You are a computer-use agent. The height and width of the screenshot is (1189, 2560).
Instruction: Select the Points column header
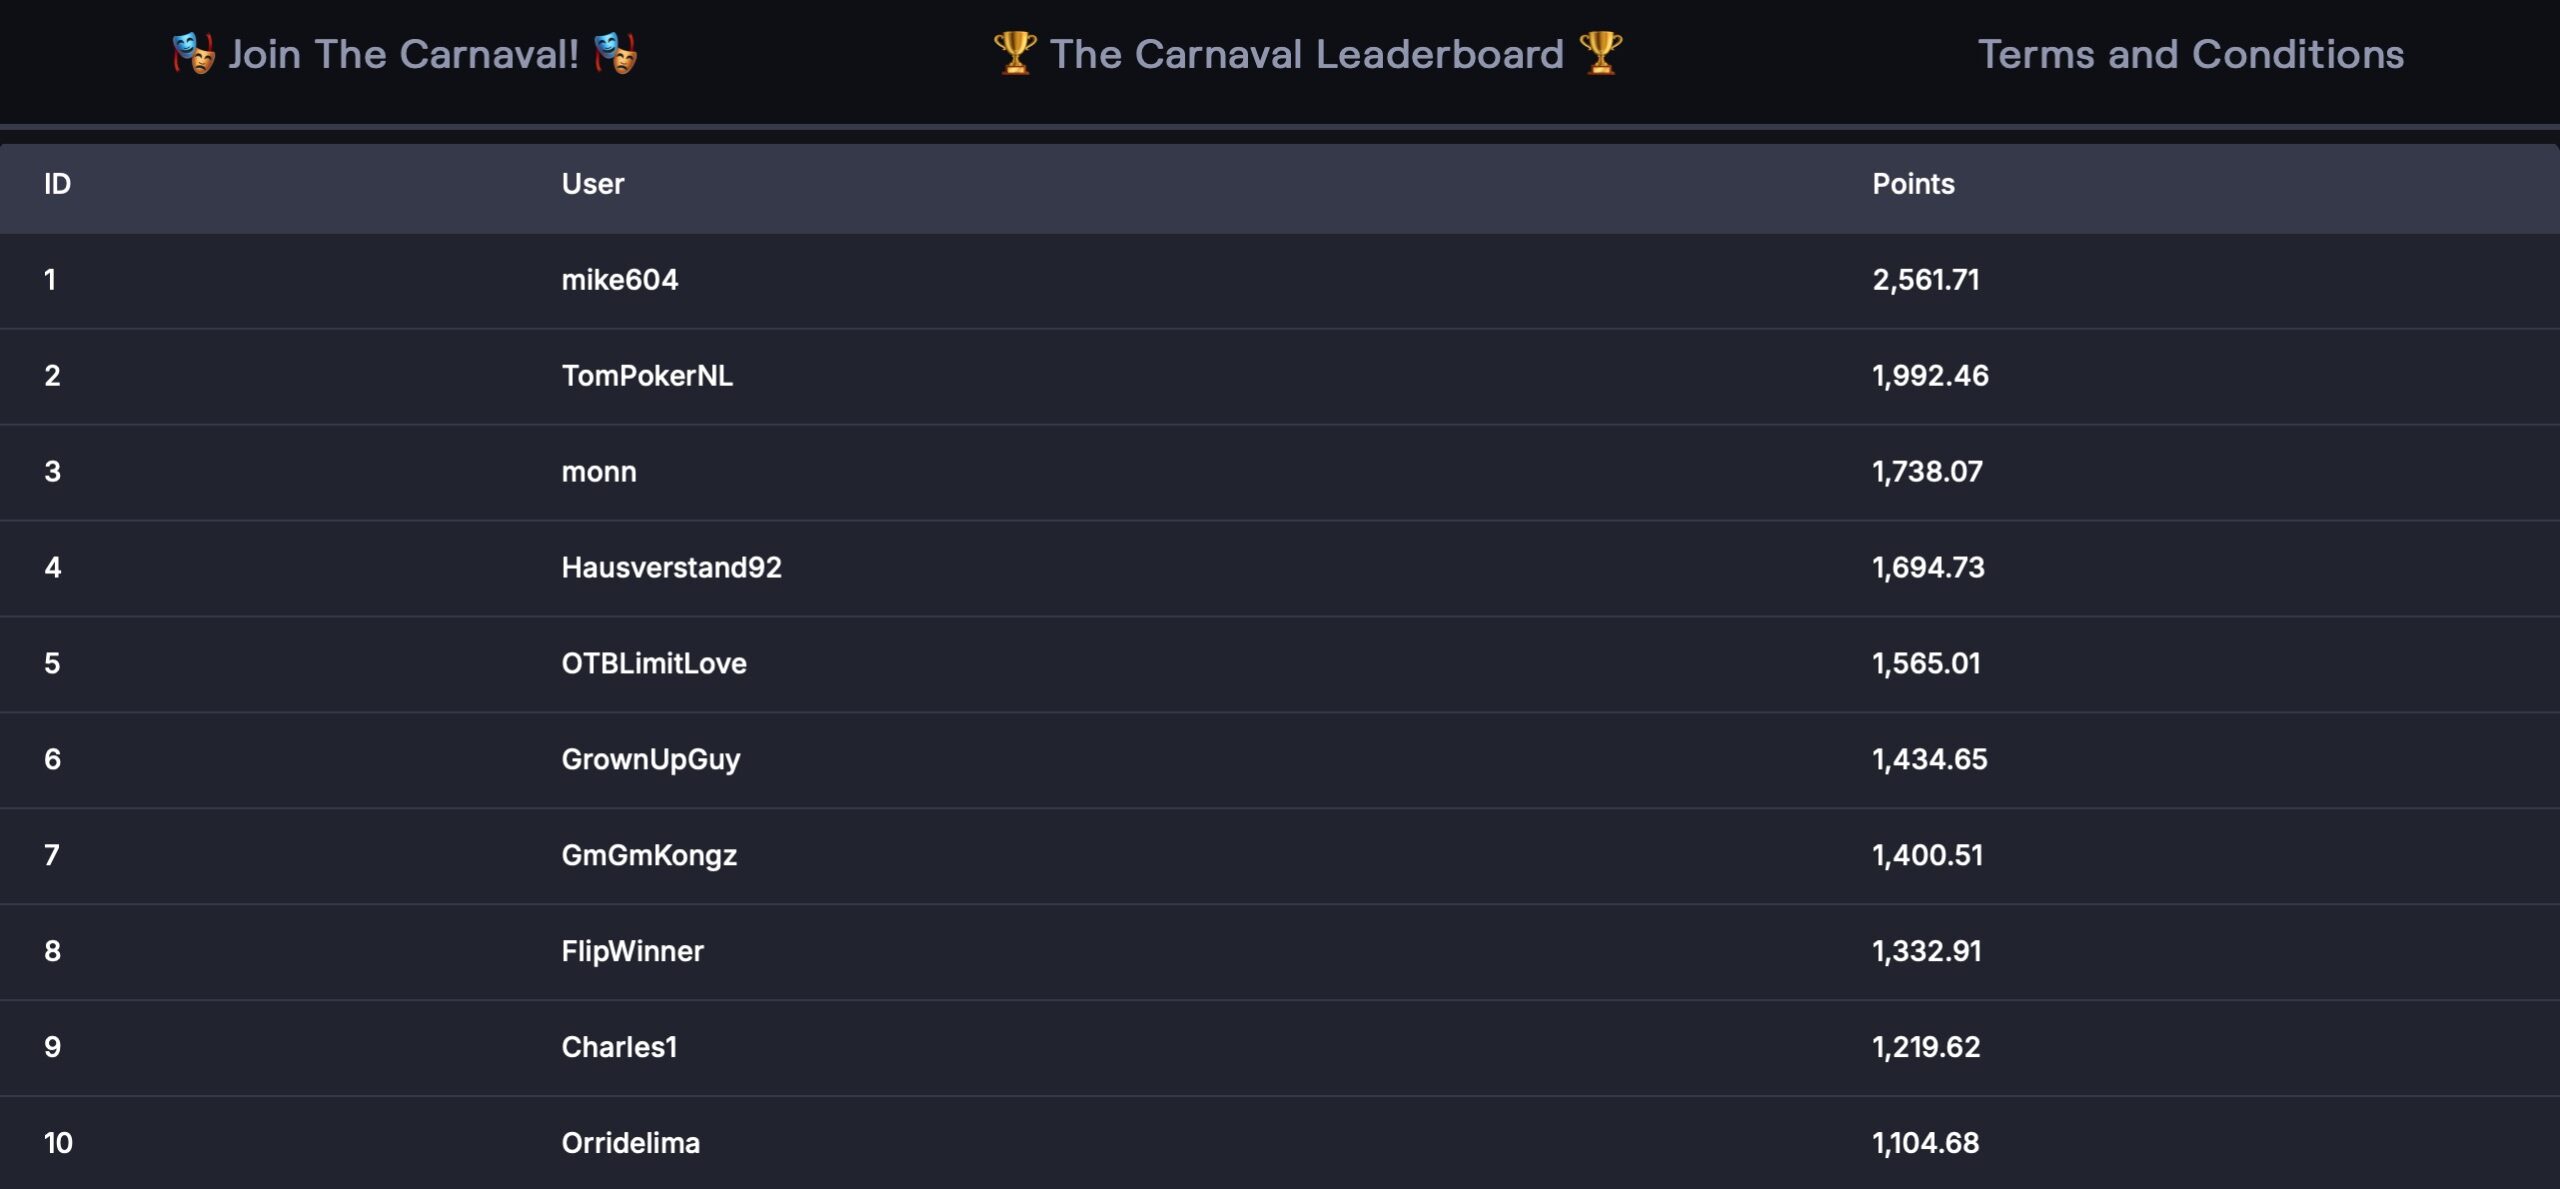1913,184
